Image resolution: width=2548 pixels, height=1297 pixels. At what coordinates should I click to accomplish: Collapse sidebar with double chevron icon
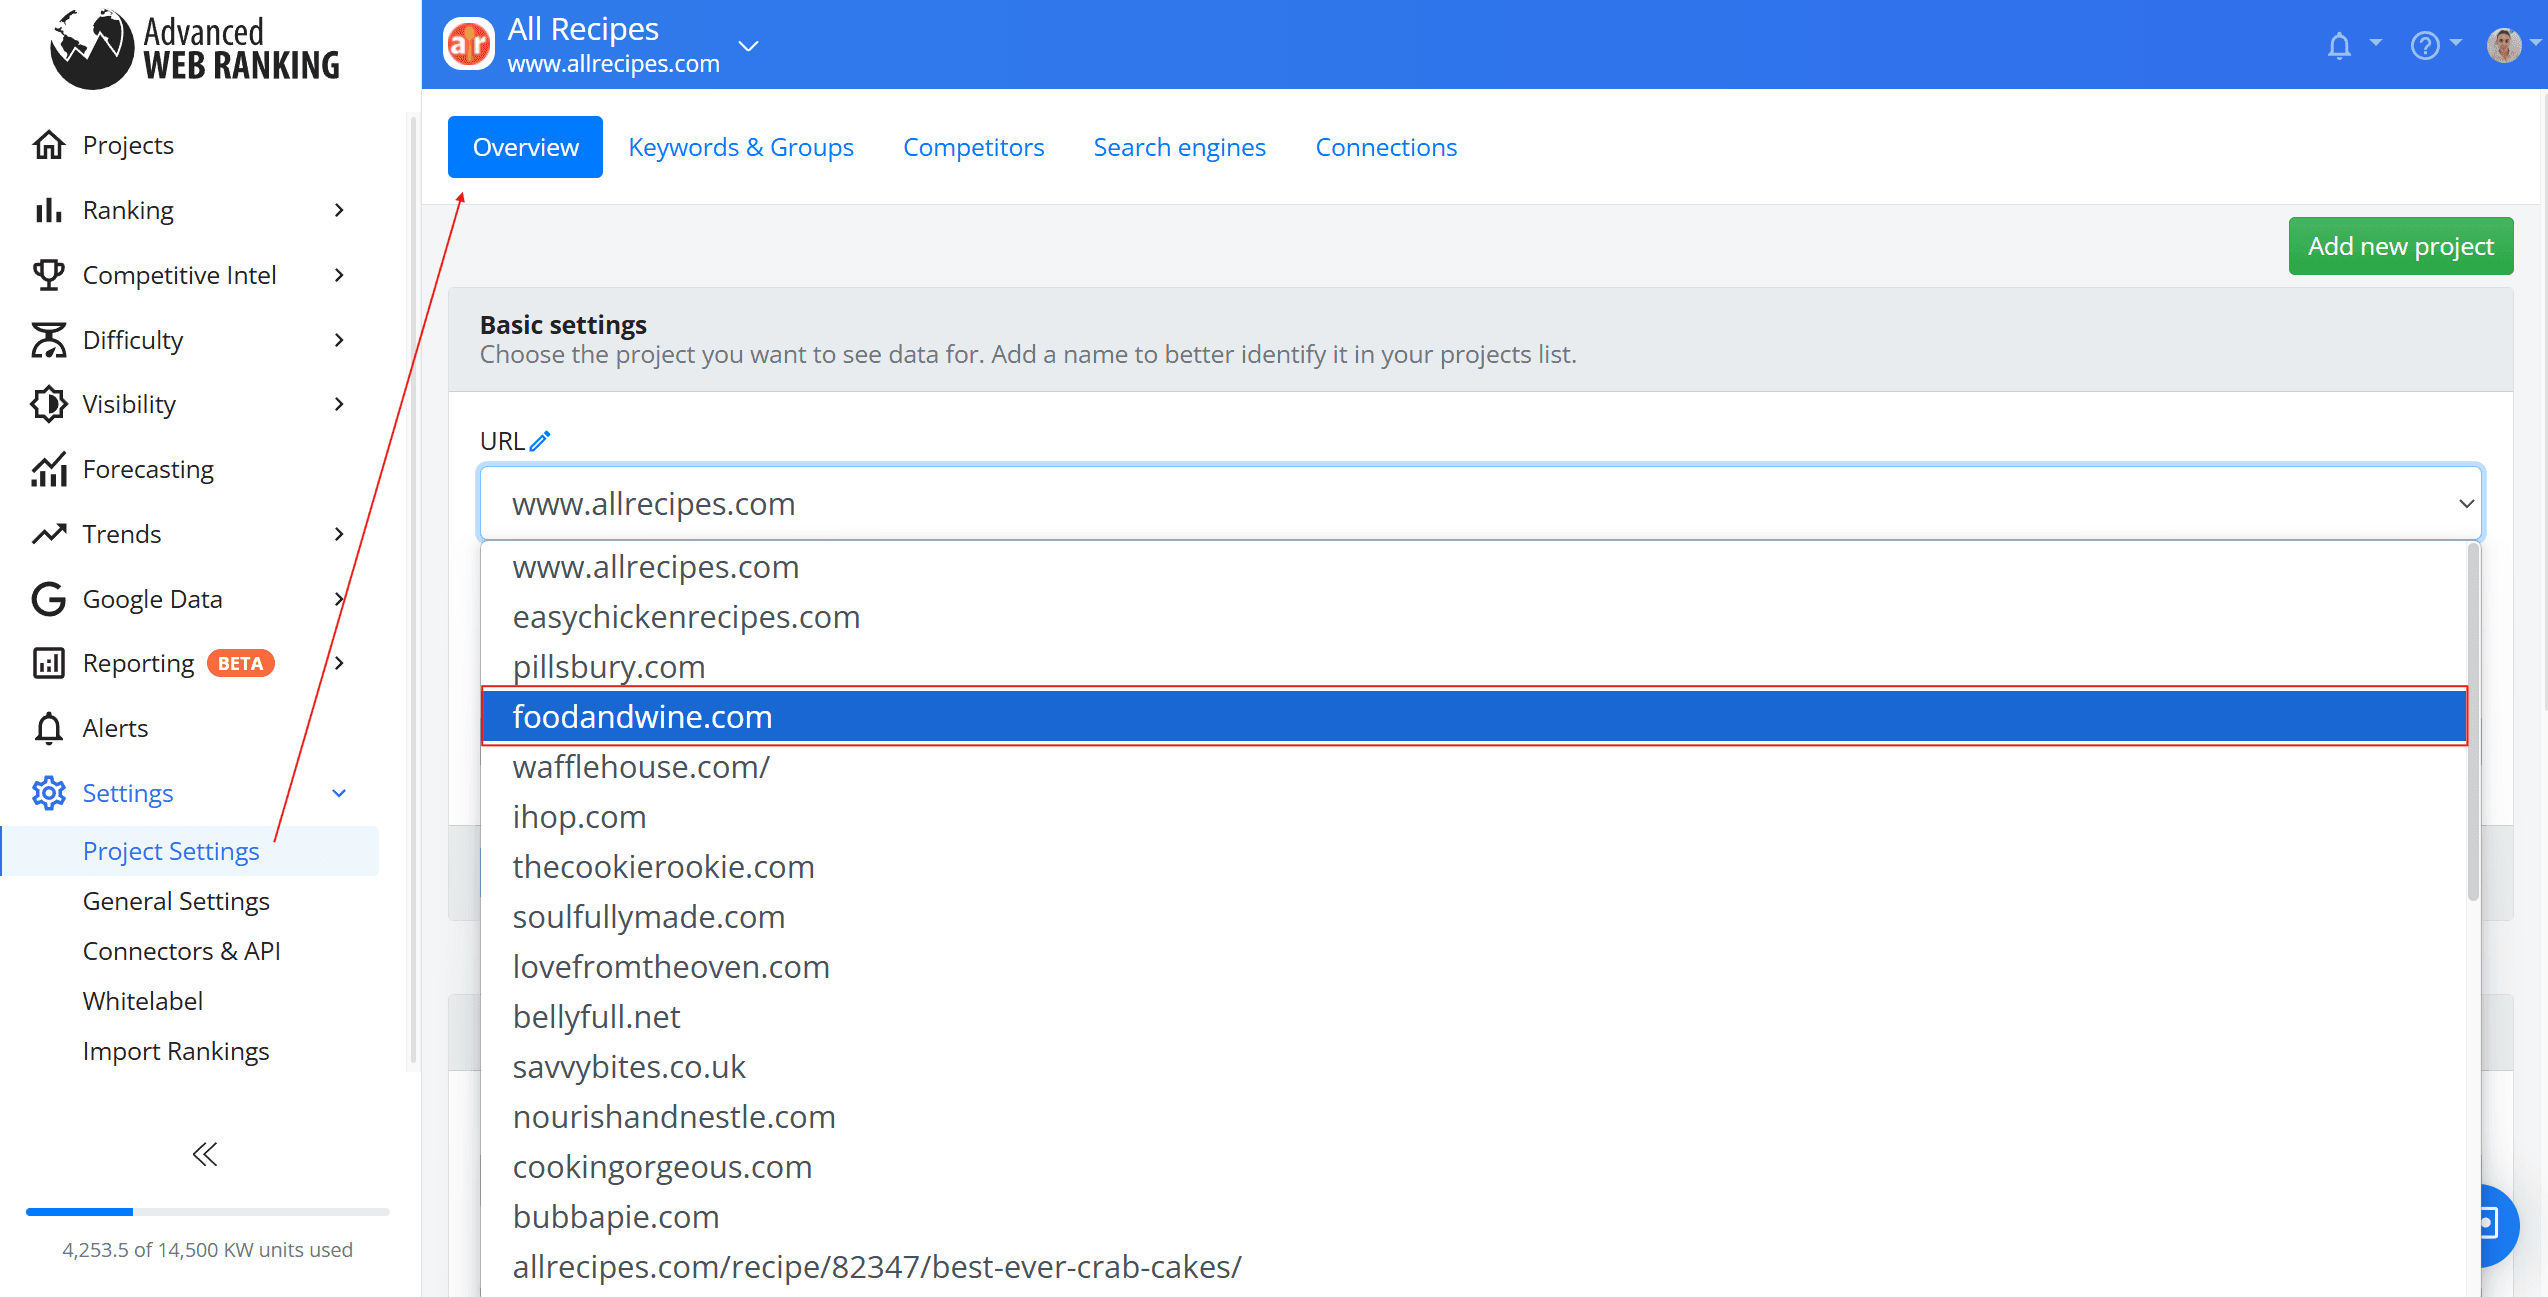click(205, 1155)
